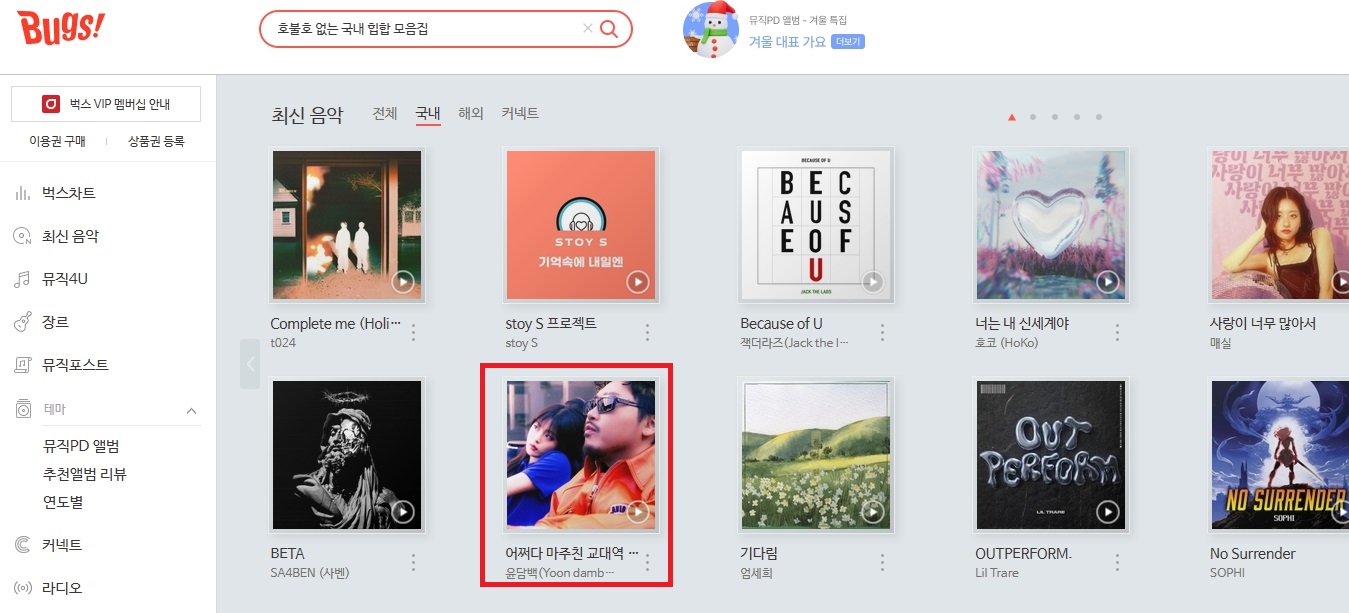
Task: Select the fourth carousel page dot
Action: click(x=1077, y=117)
